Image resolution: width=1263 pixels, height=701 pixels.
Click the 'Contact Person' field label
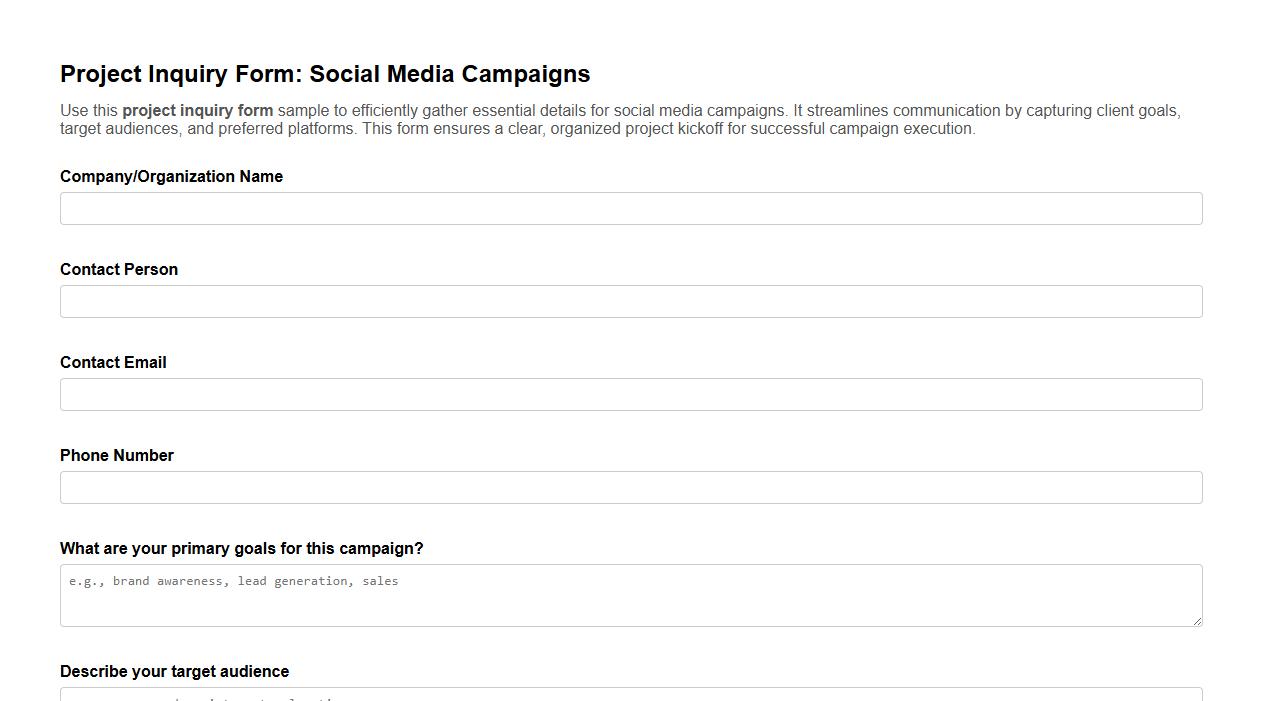click(118, 269)
